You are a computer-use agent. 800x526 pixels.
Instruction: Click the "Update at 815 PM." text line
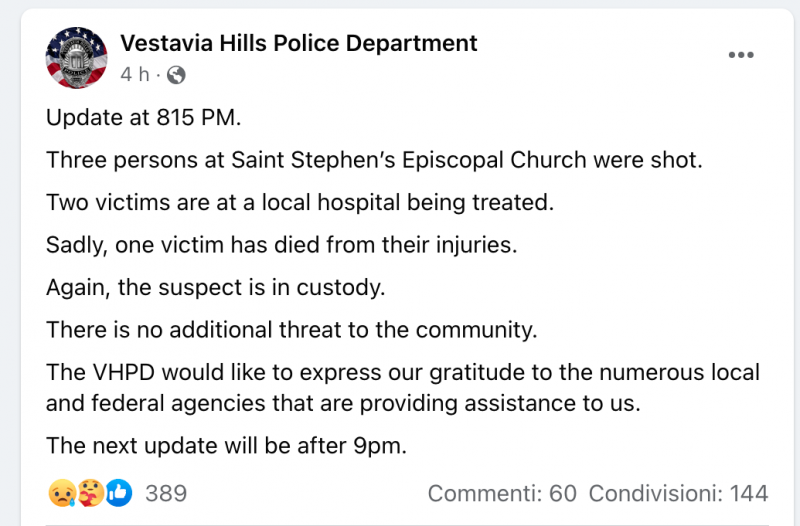pyautogui.click(x=144, y=117)
